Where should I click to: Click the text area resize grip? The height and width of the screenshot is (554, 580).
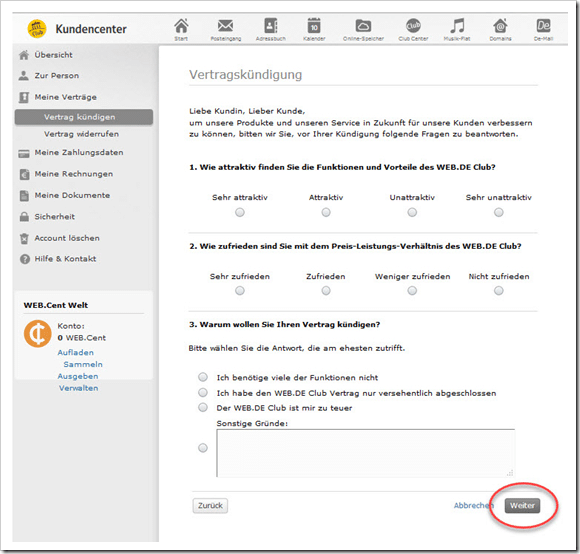[510, 473]
